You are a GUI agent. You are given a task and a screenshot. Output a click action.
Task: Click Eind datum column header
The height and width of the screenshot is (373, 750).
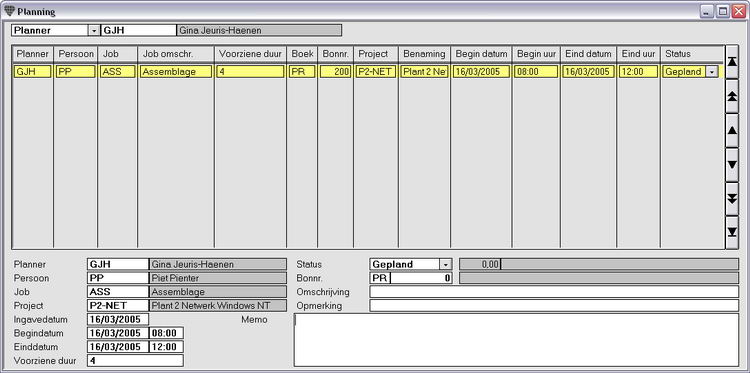point(589,54)
